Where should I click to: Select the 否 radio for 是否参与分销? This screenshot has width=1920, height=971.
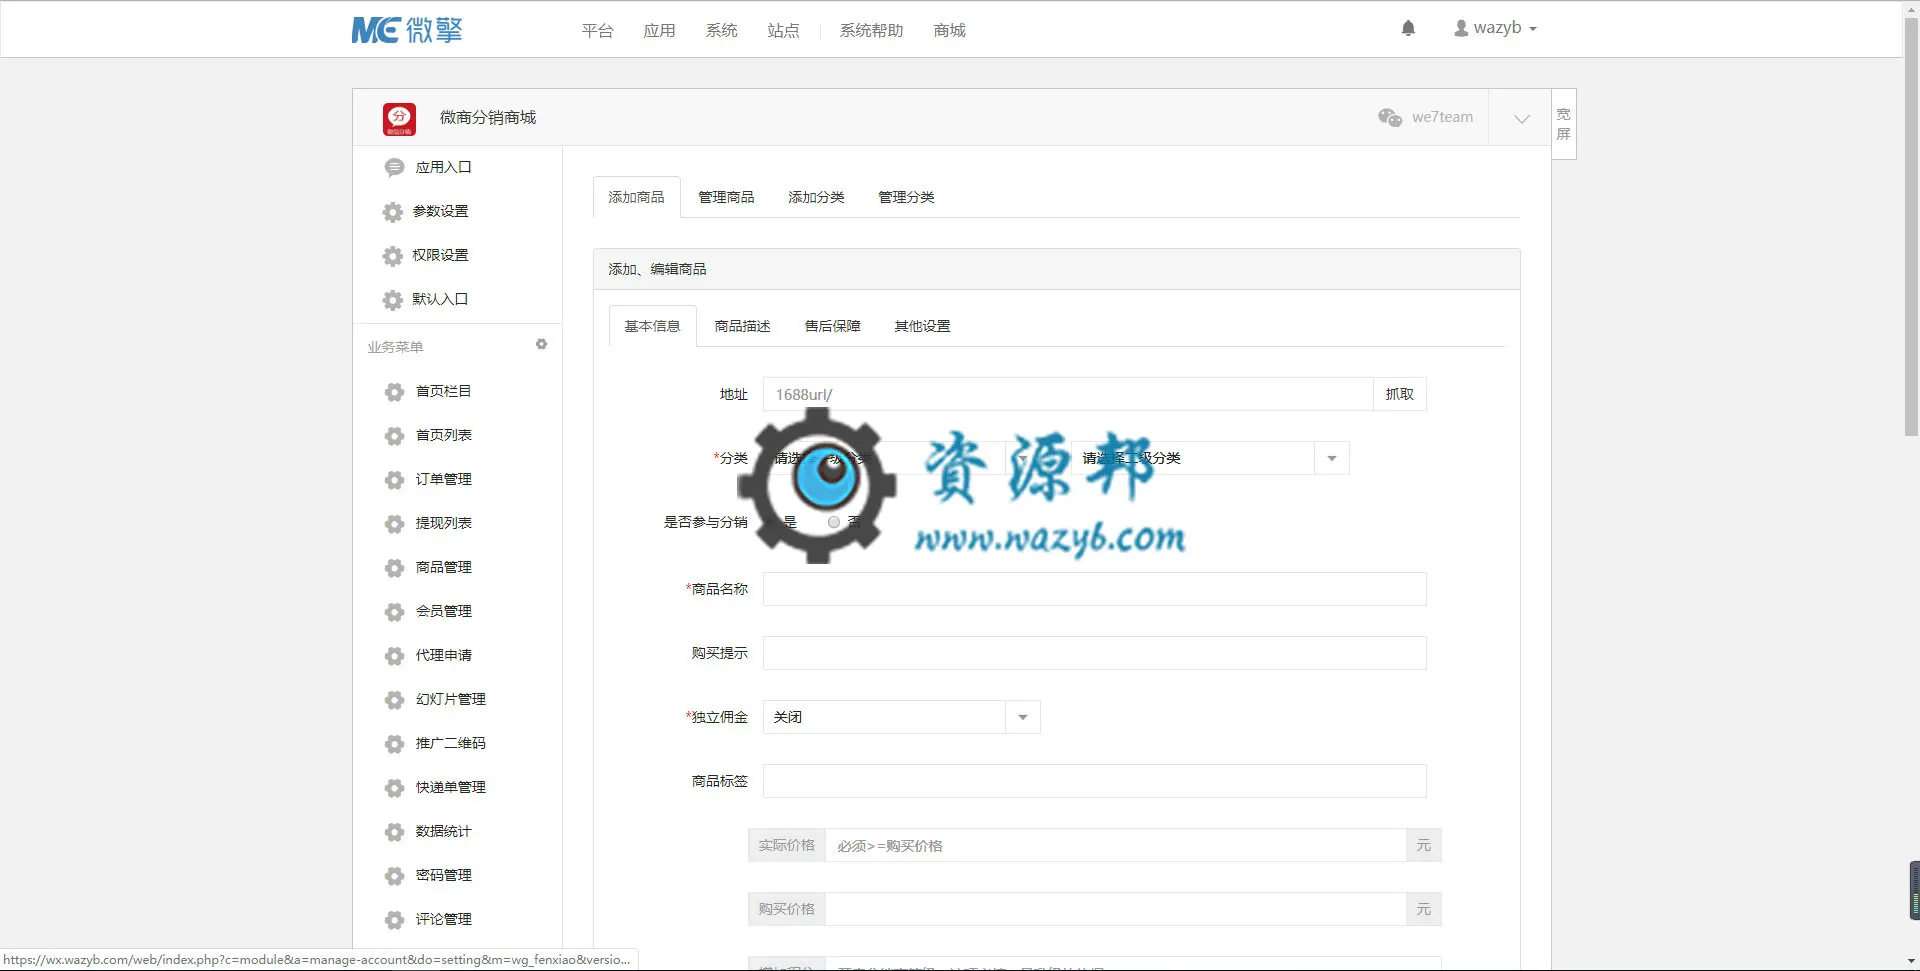click(x=834, y=522)
